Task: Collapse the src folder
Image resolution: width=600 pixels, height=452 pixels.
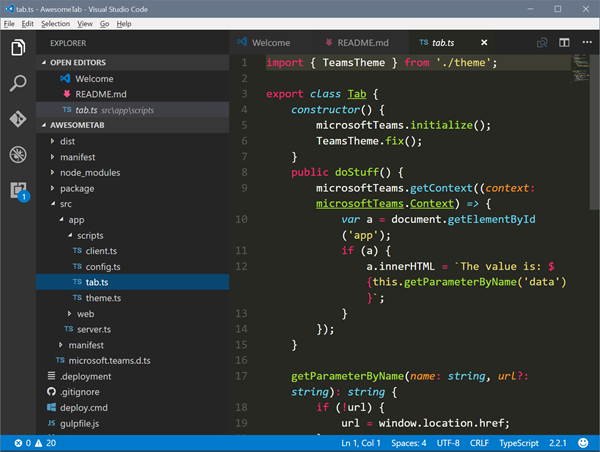Action: click(53, 204)
